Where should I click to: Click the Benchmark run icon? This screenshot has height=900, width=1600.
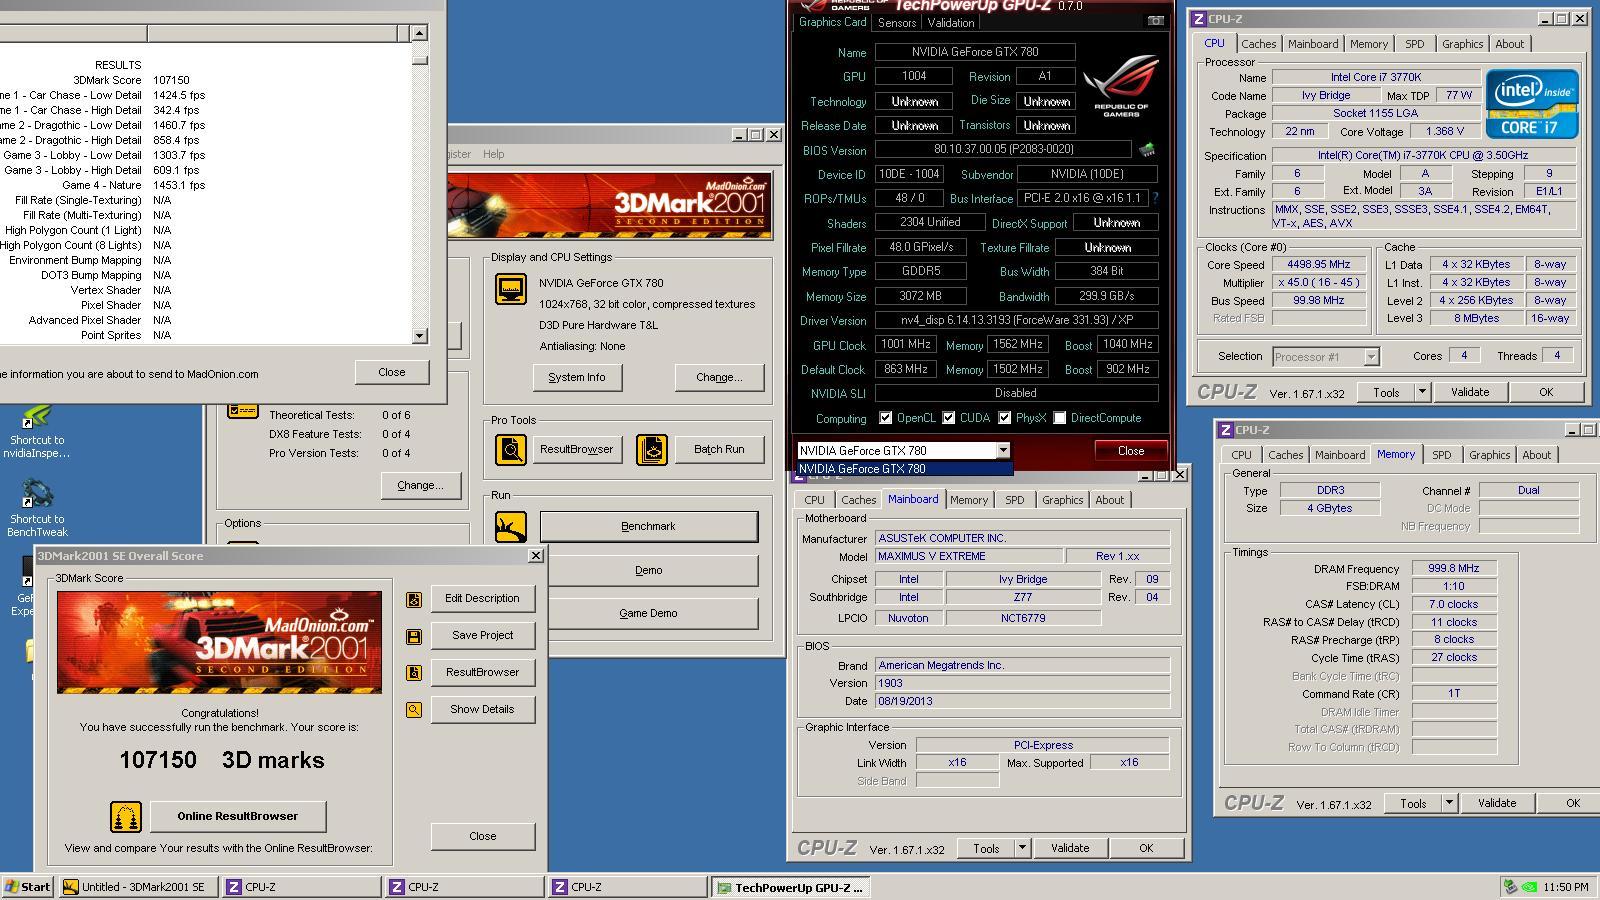point(511,527)
